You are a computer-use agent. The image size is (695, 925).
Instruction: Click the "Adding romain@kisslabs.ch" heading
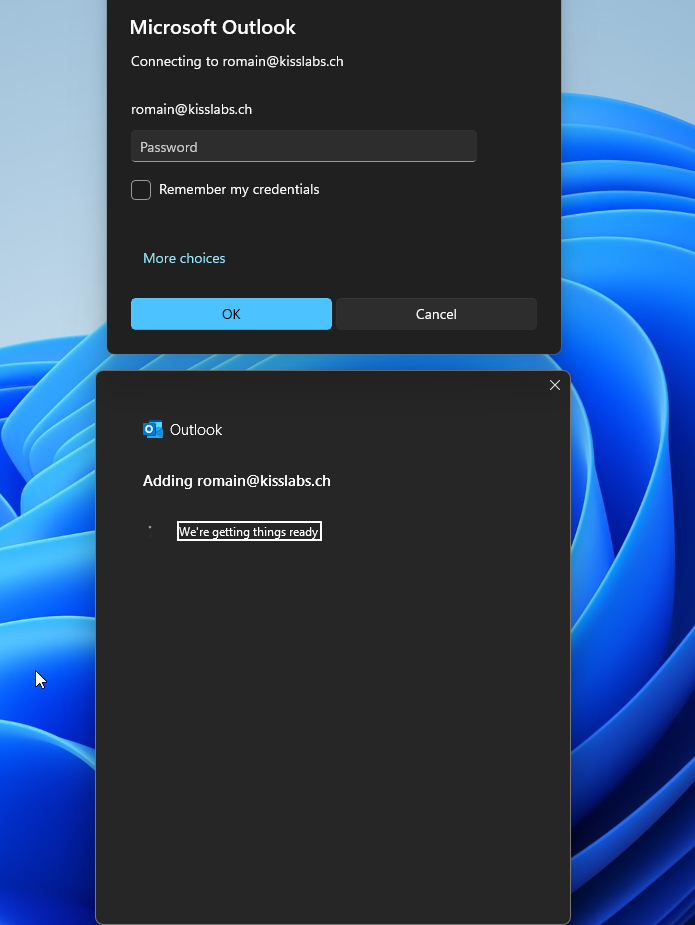[x=236, y=481]
